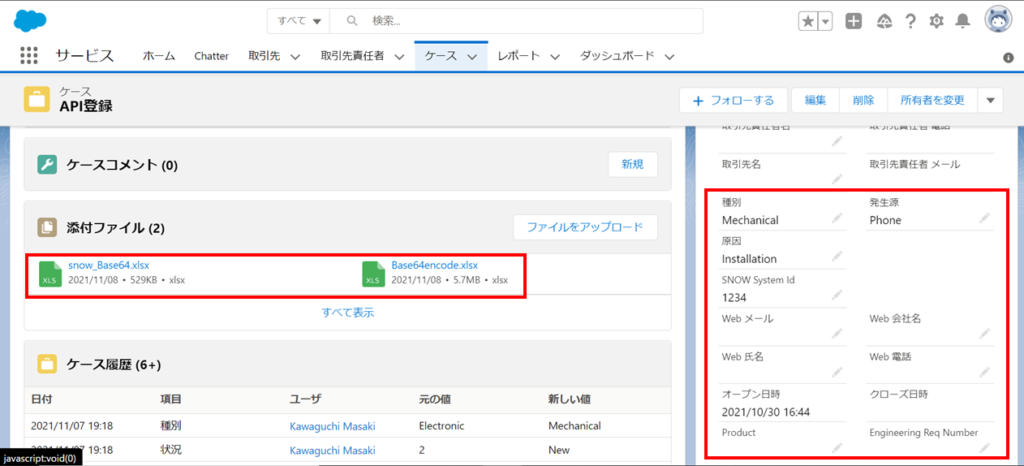Open the notifications bell icon

[x=963, y=21]
